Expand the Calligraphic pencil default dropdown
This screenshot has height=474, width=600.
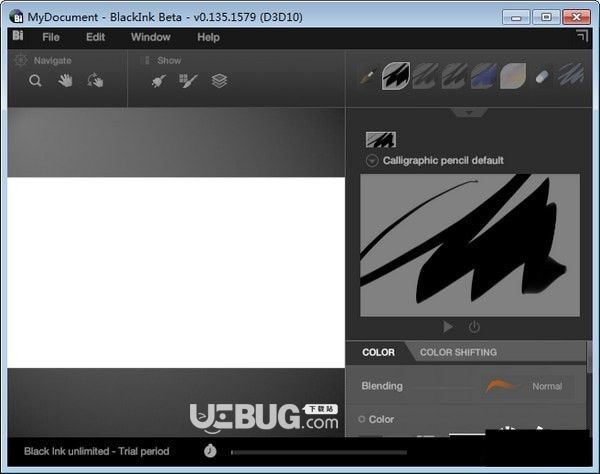[372, 161]
